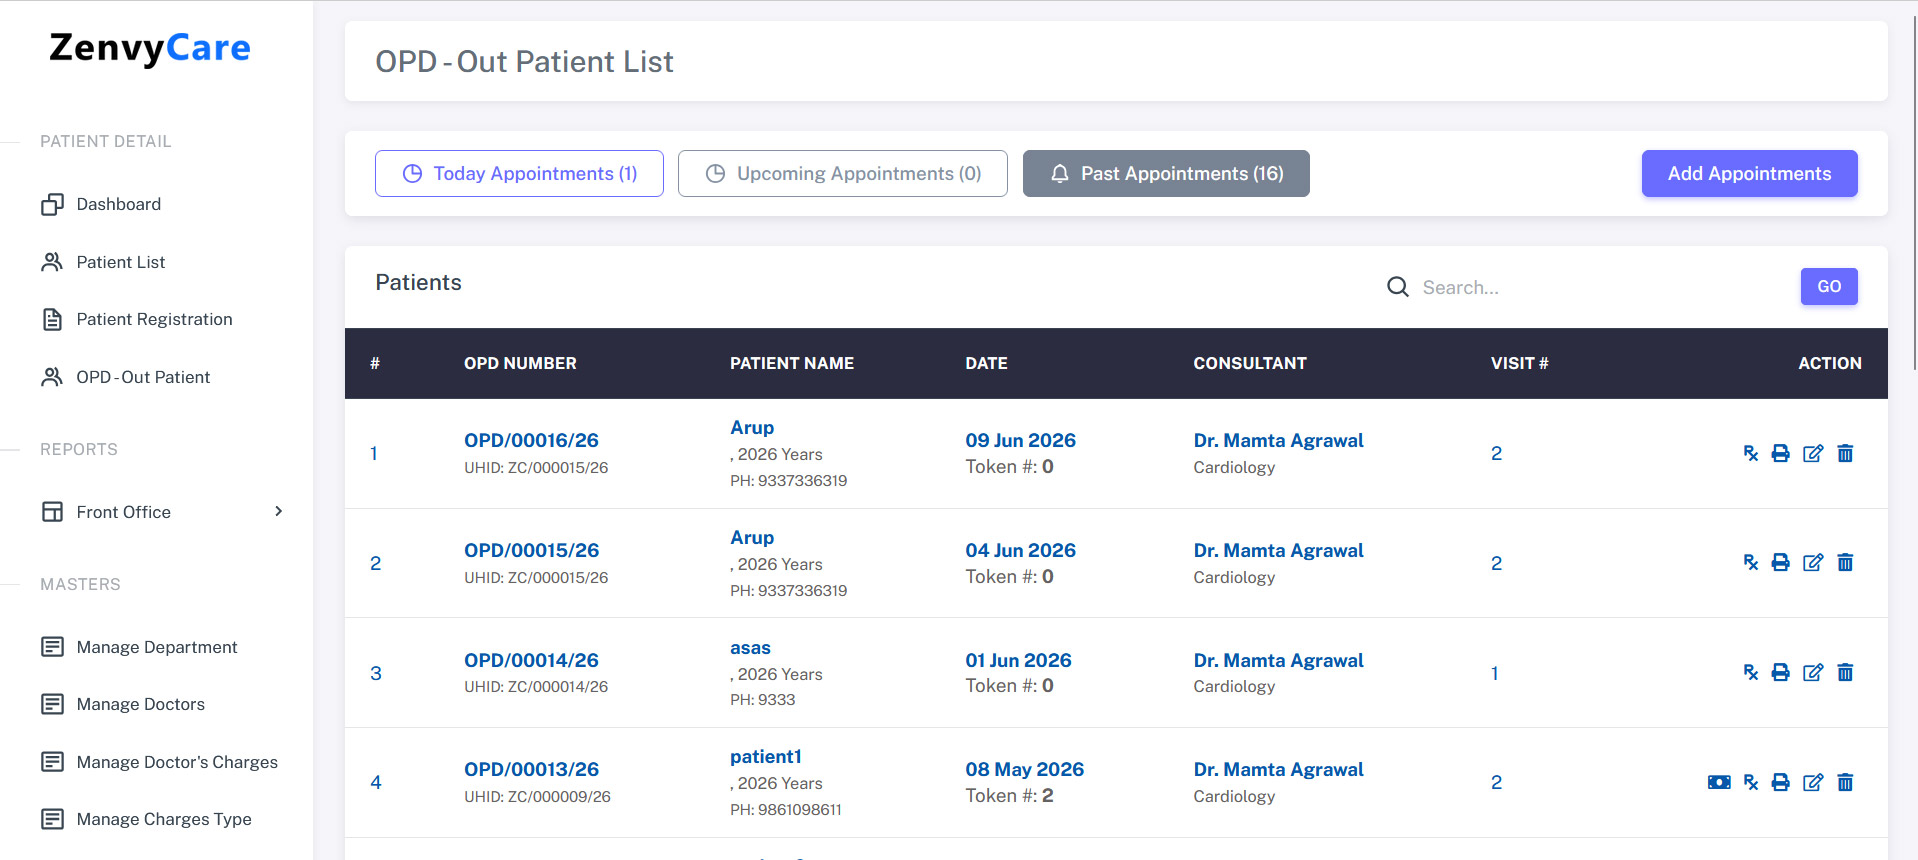Click PH: 9861098611 text
This screenshot has width=1918, height=860.
click(x=786, y=810)
